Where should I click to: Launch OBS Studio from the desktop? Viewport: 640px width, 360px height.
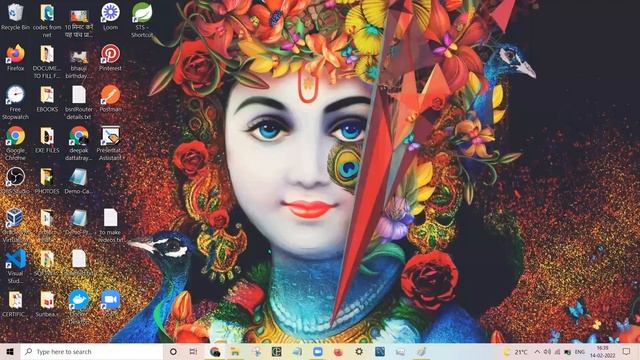pos(15,180)
